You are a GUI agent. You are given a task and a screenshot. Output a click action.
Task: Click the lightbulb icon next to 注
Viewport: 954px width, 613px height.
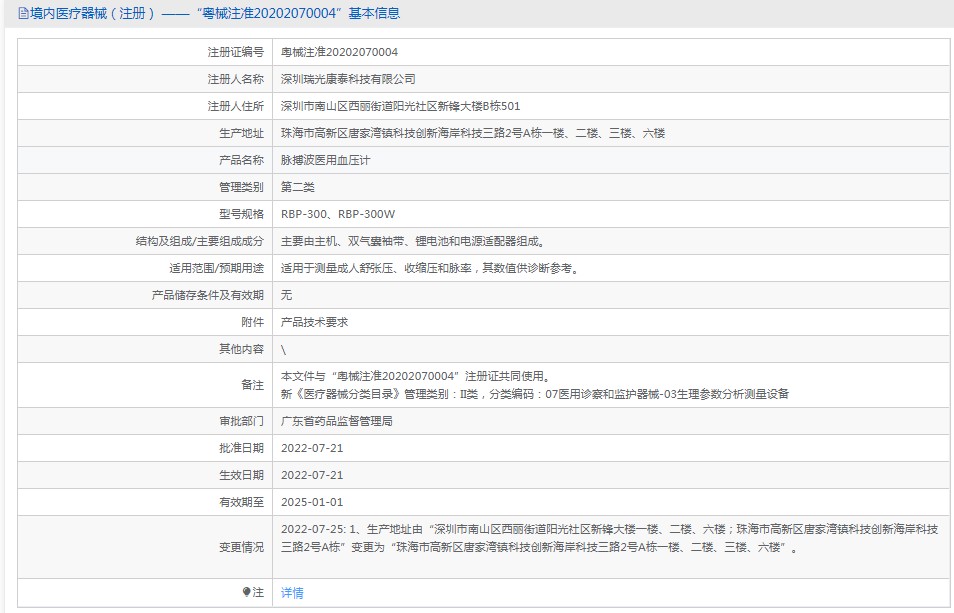click(x=246, y=592)
